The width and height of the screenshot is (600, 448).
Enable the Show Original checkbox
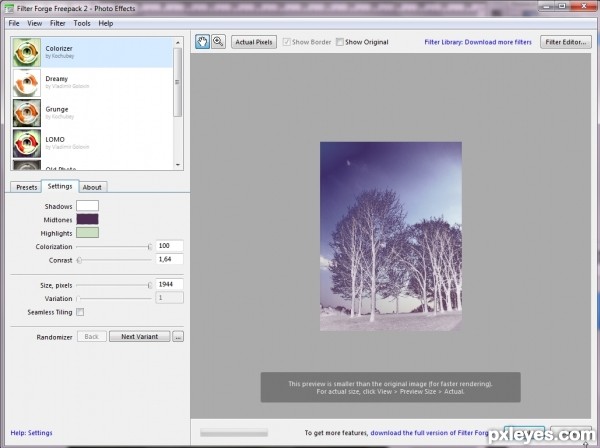(339, 42)
